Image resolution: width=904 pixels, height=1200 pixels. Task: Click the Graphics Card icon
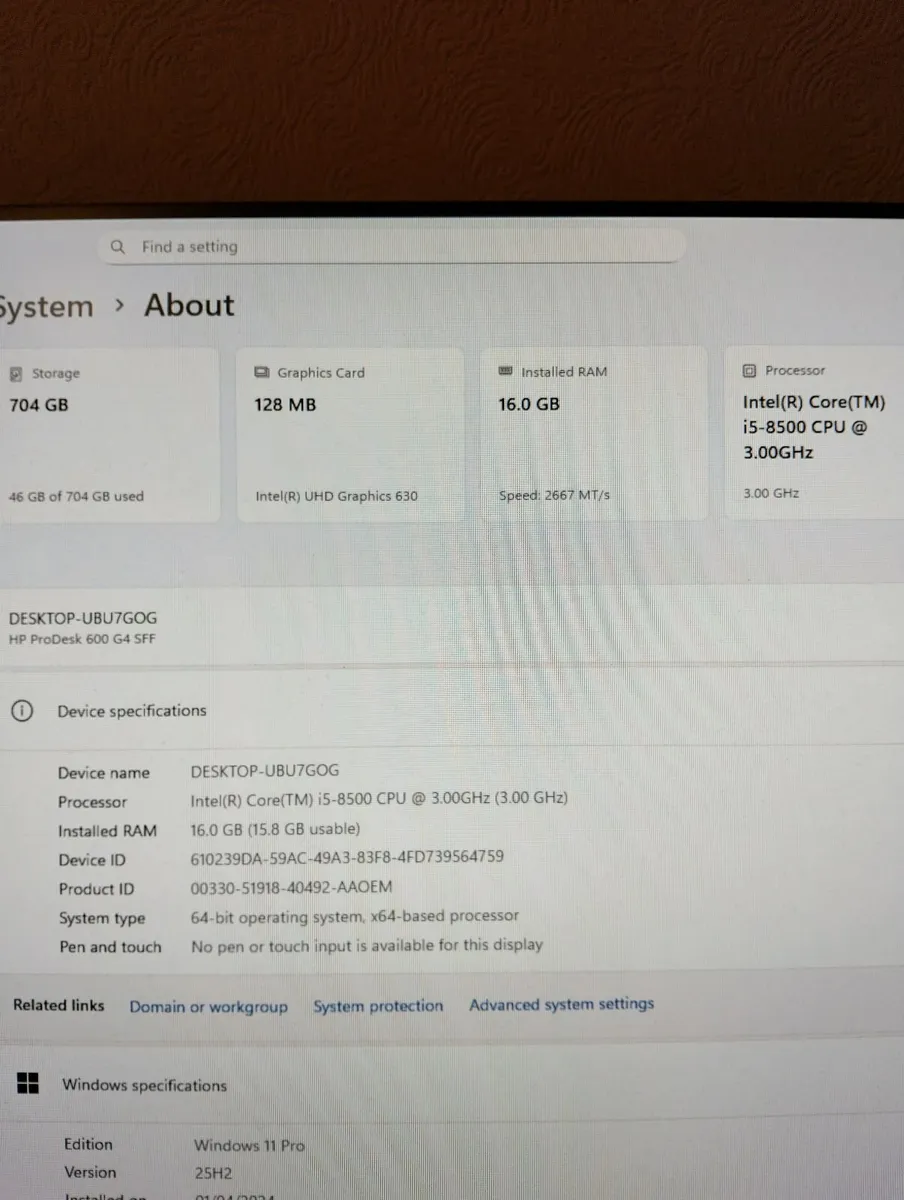pos(263,371)
